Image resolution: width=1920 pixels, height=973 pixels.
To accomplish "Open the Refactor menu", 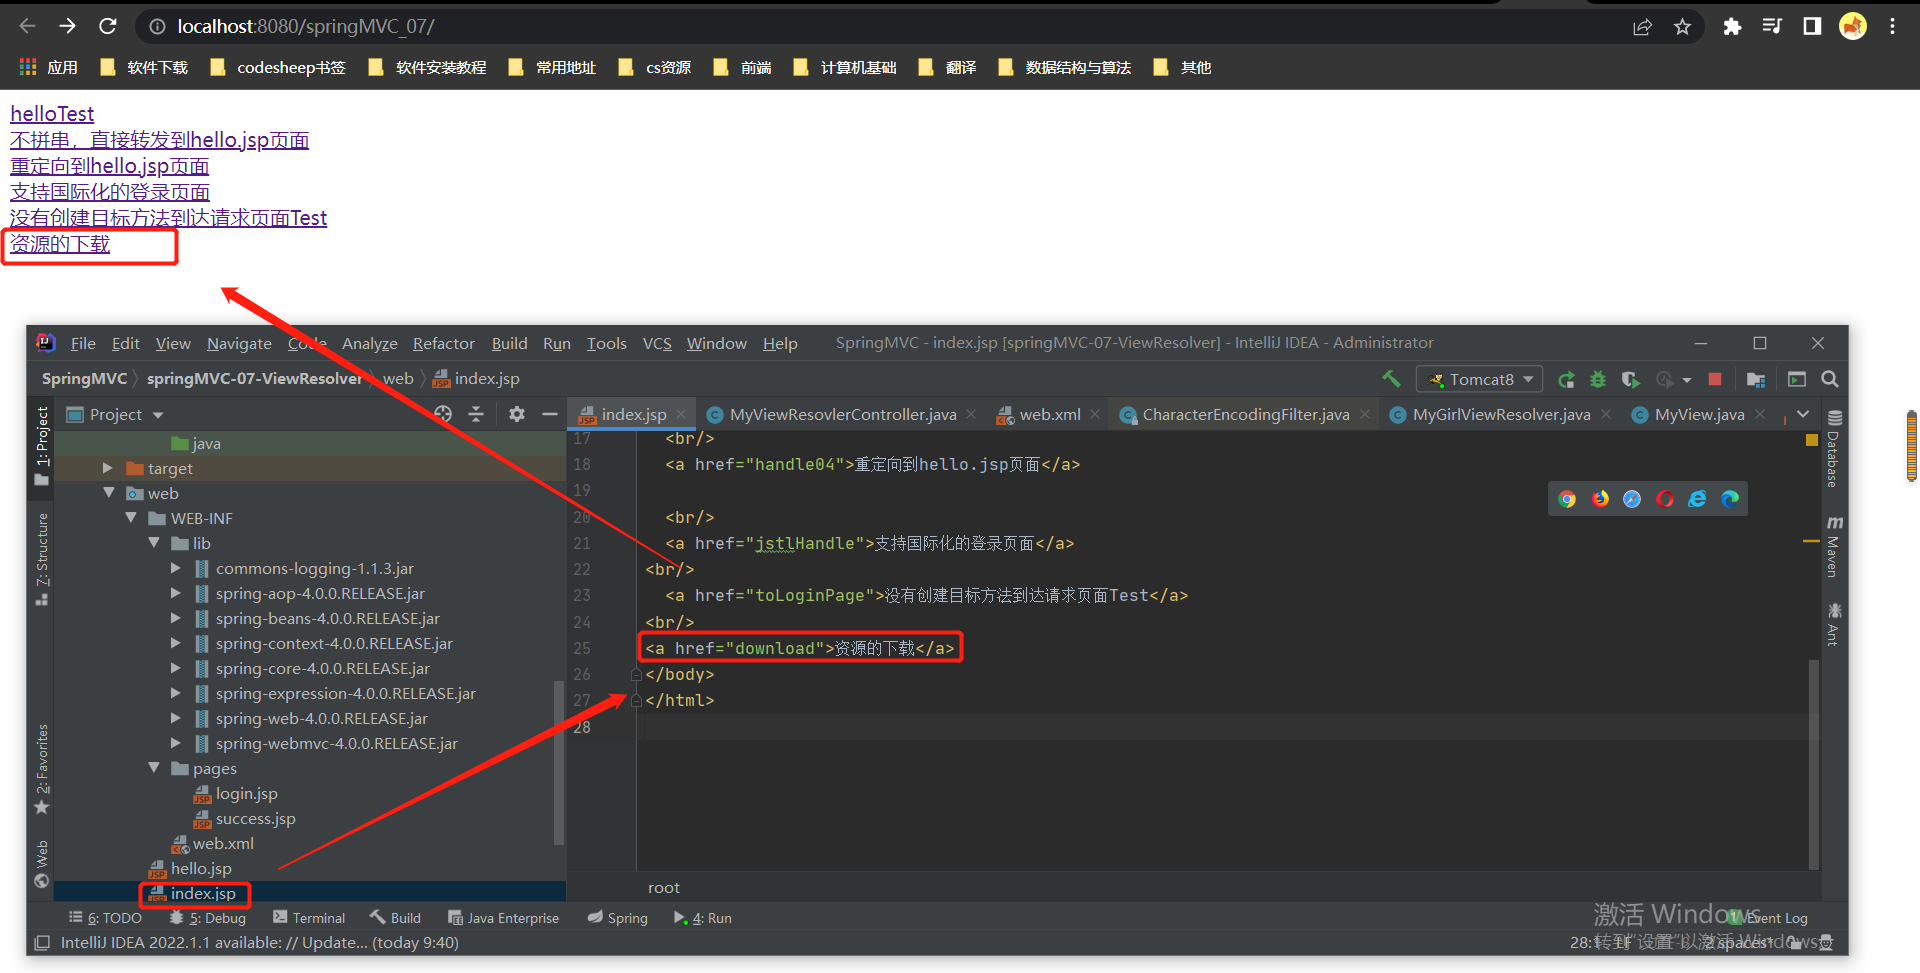I will 444,343.
